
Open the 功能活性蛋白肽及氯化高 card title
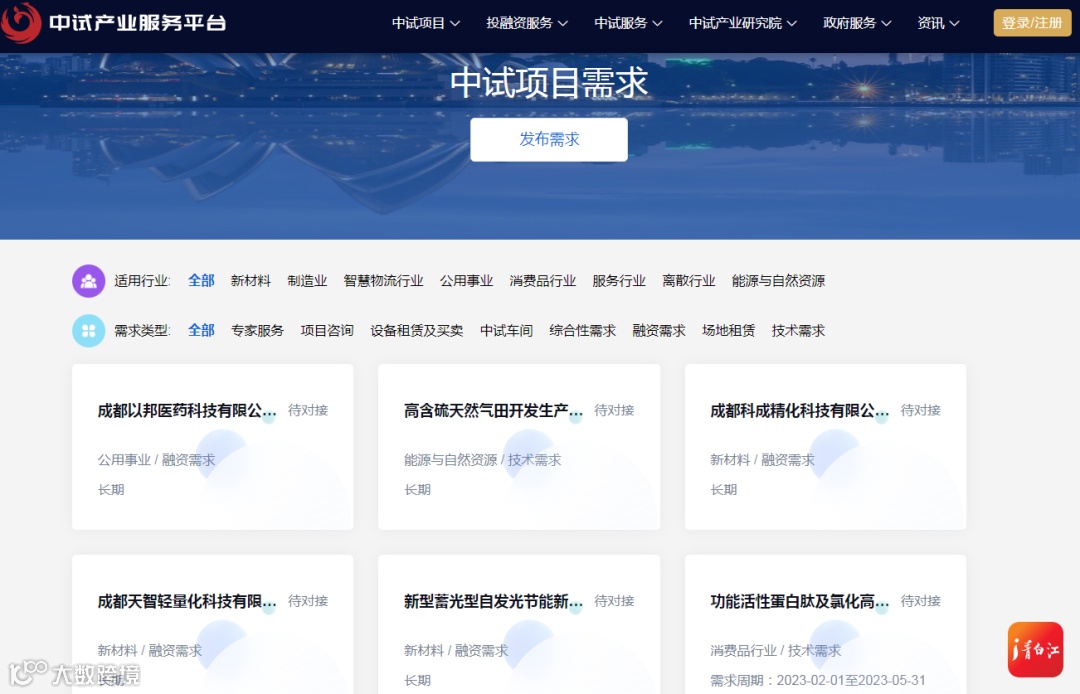(800, 602)
